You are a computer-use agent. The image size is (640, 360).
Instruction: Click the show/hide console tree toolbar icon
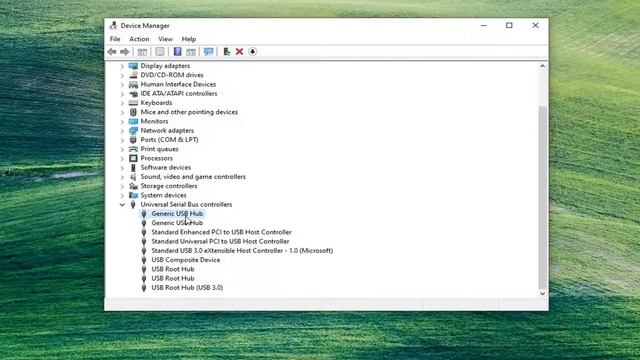142,52
